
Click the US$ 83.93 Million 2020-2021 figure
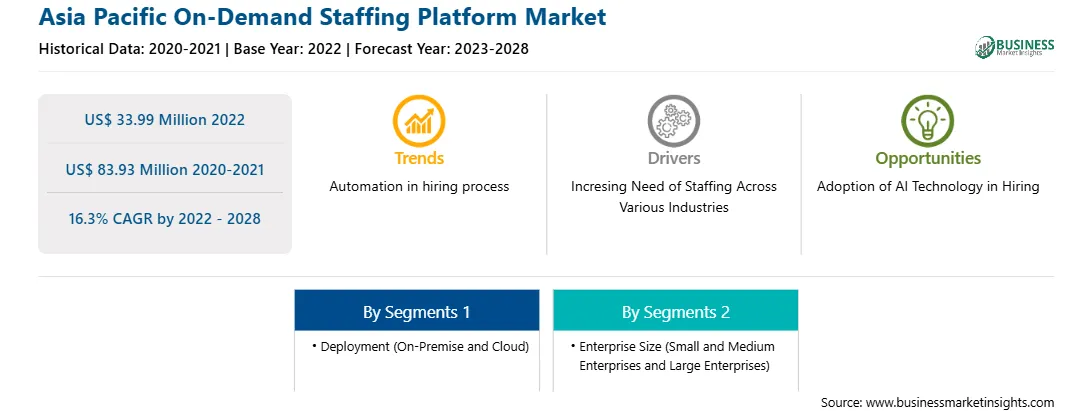pyautogui.click(x=165, y=169)
